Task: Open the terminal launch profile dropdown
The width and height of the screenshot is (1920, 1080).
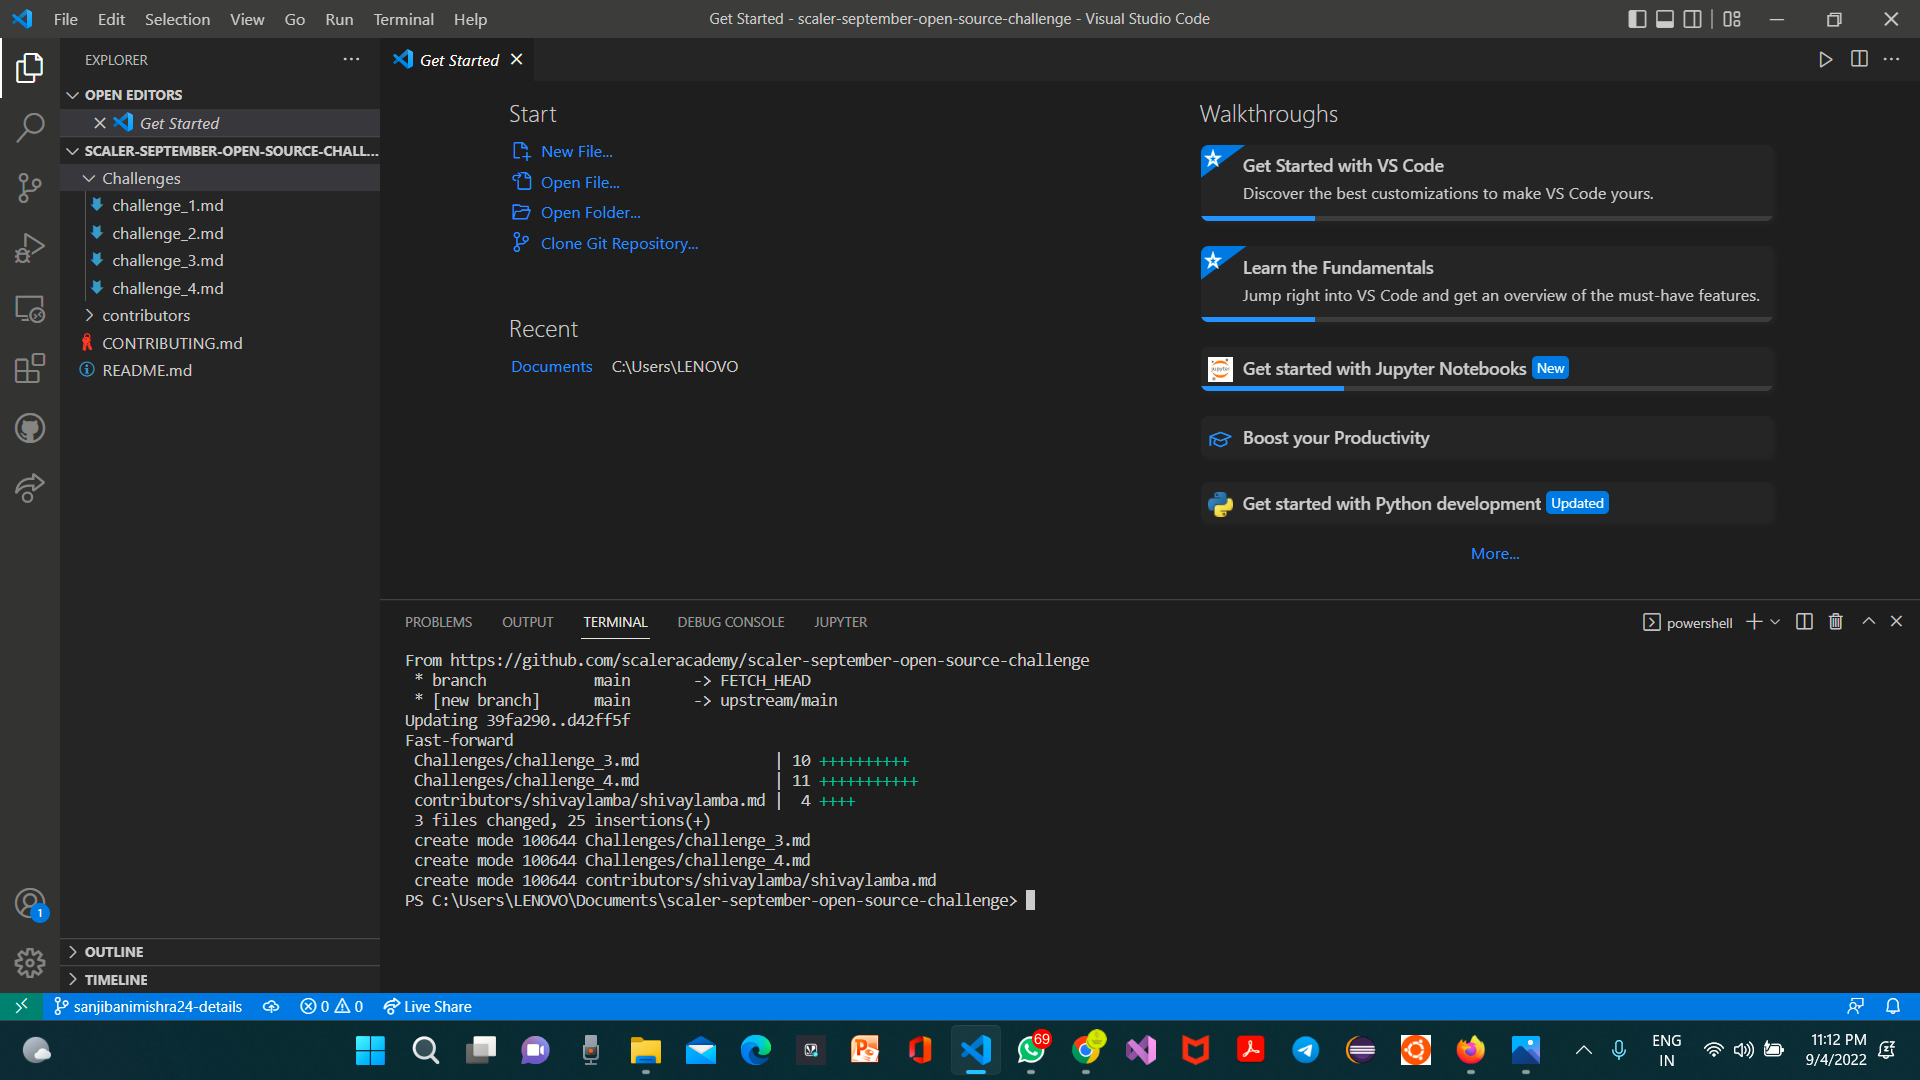Action: click(1775, 621)
